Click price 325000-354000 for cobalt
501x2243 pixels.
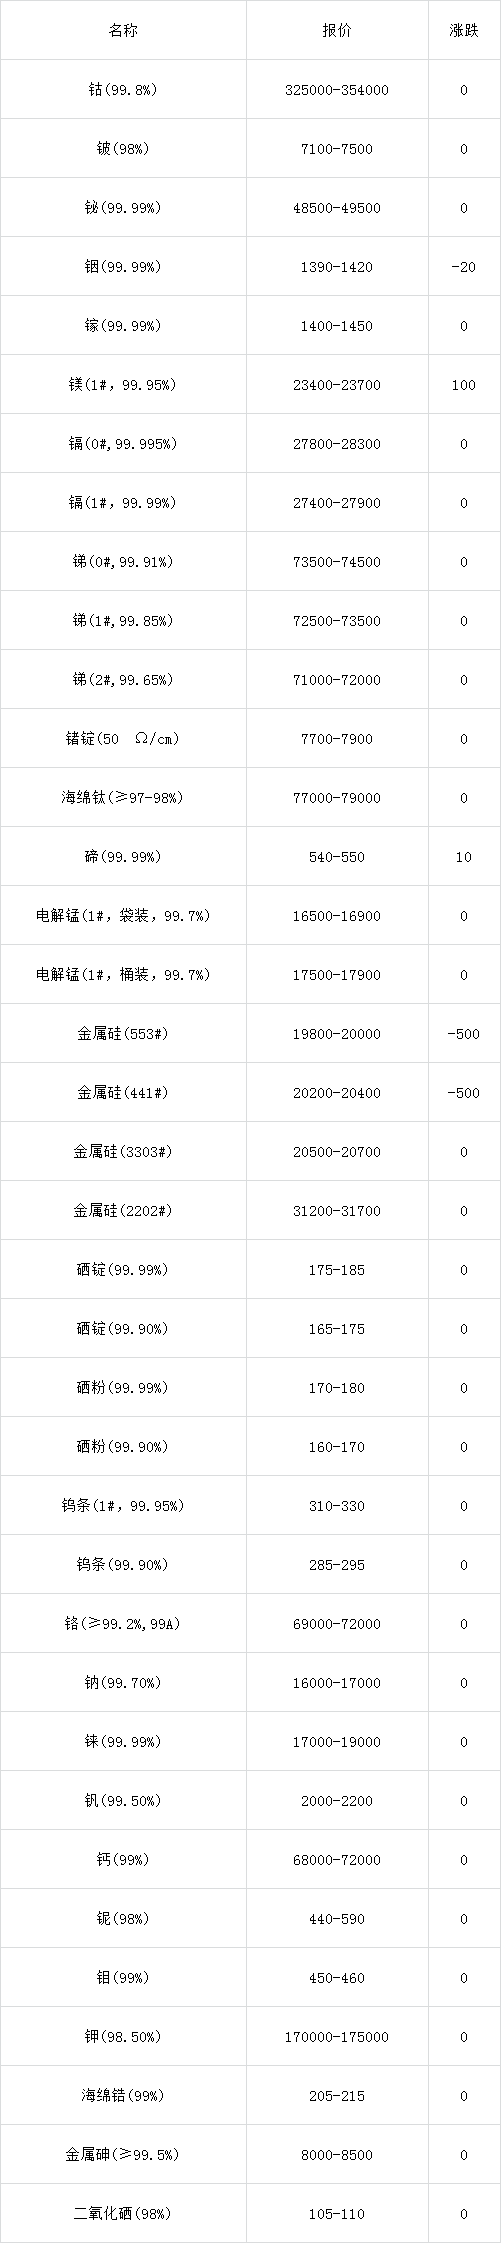(337, 90)
